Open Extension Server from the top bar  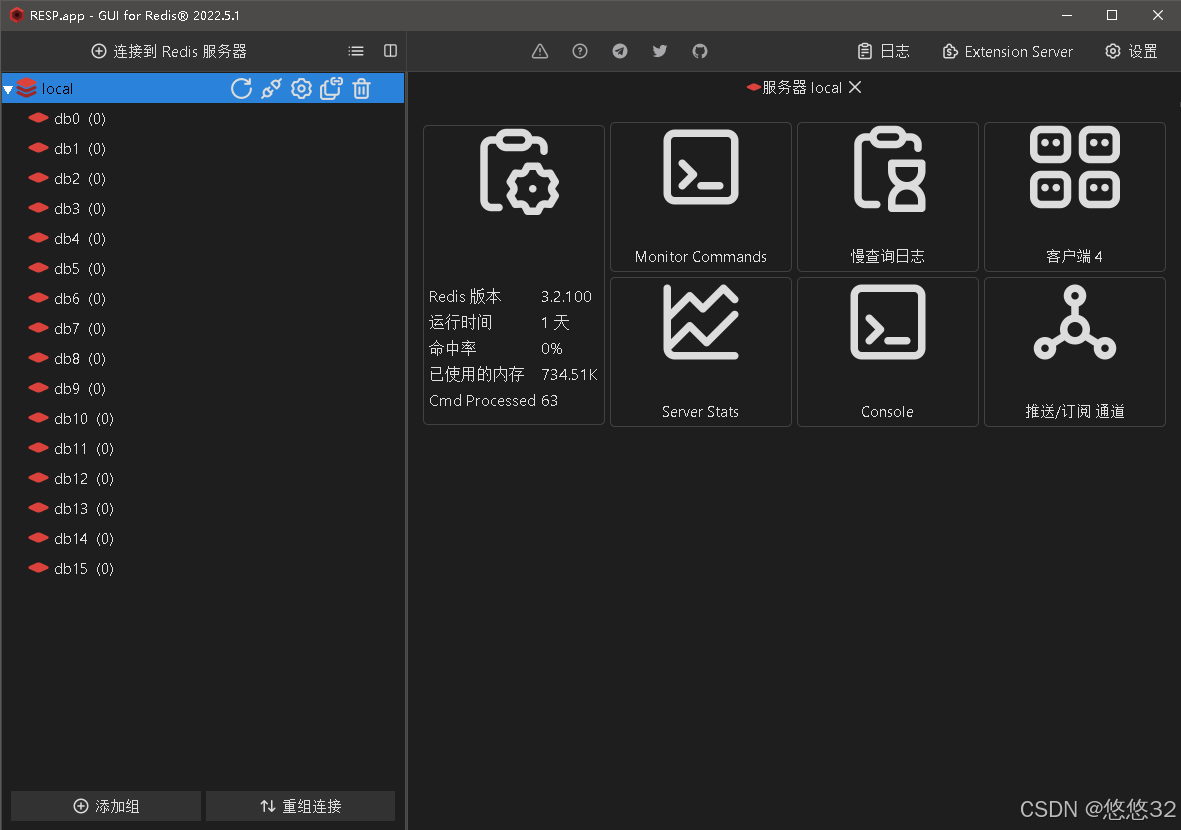point(1007,51)
